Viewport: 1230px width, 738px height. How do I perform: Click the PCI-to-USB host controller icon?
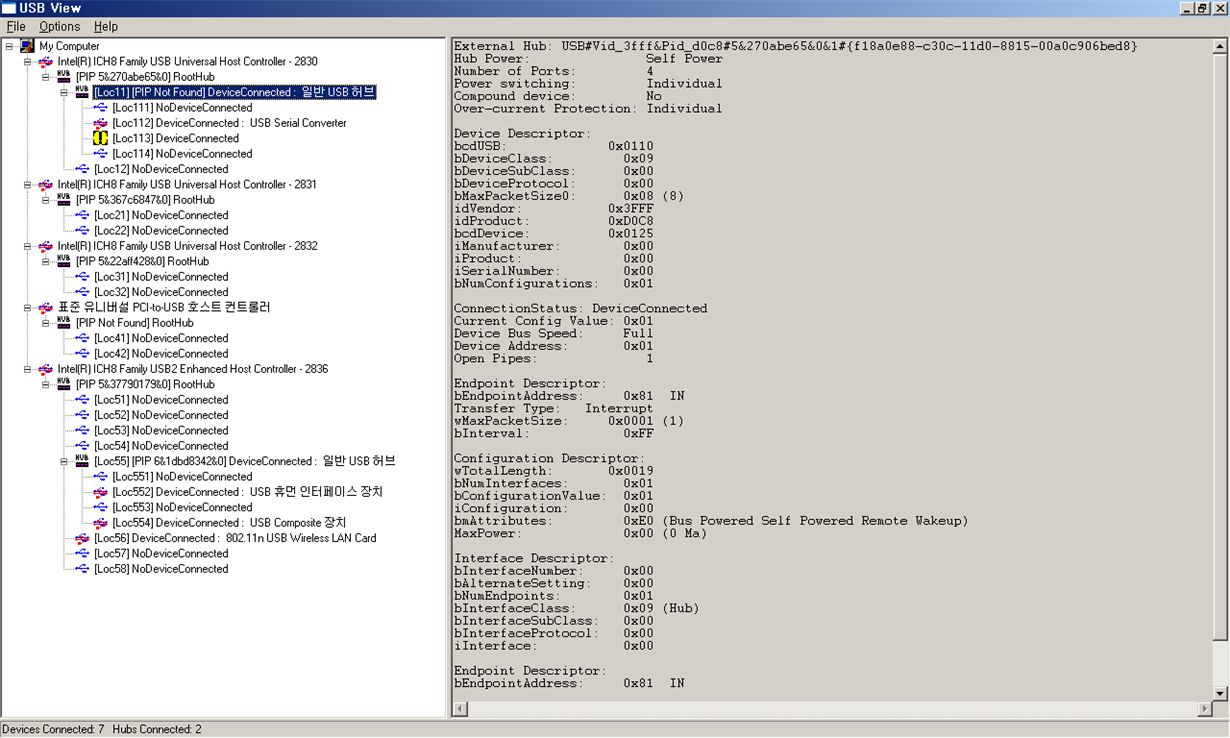click(45, 308)
